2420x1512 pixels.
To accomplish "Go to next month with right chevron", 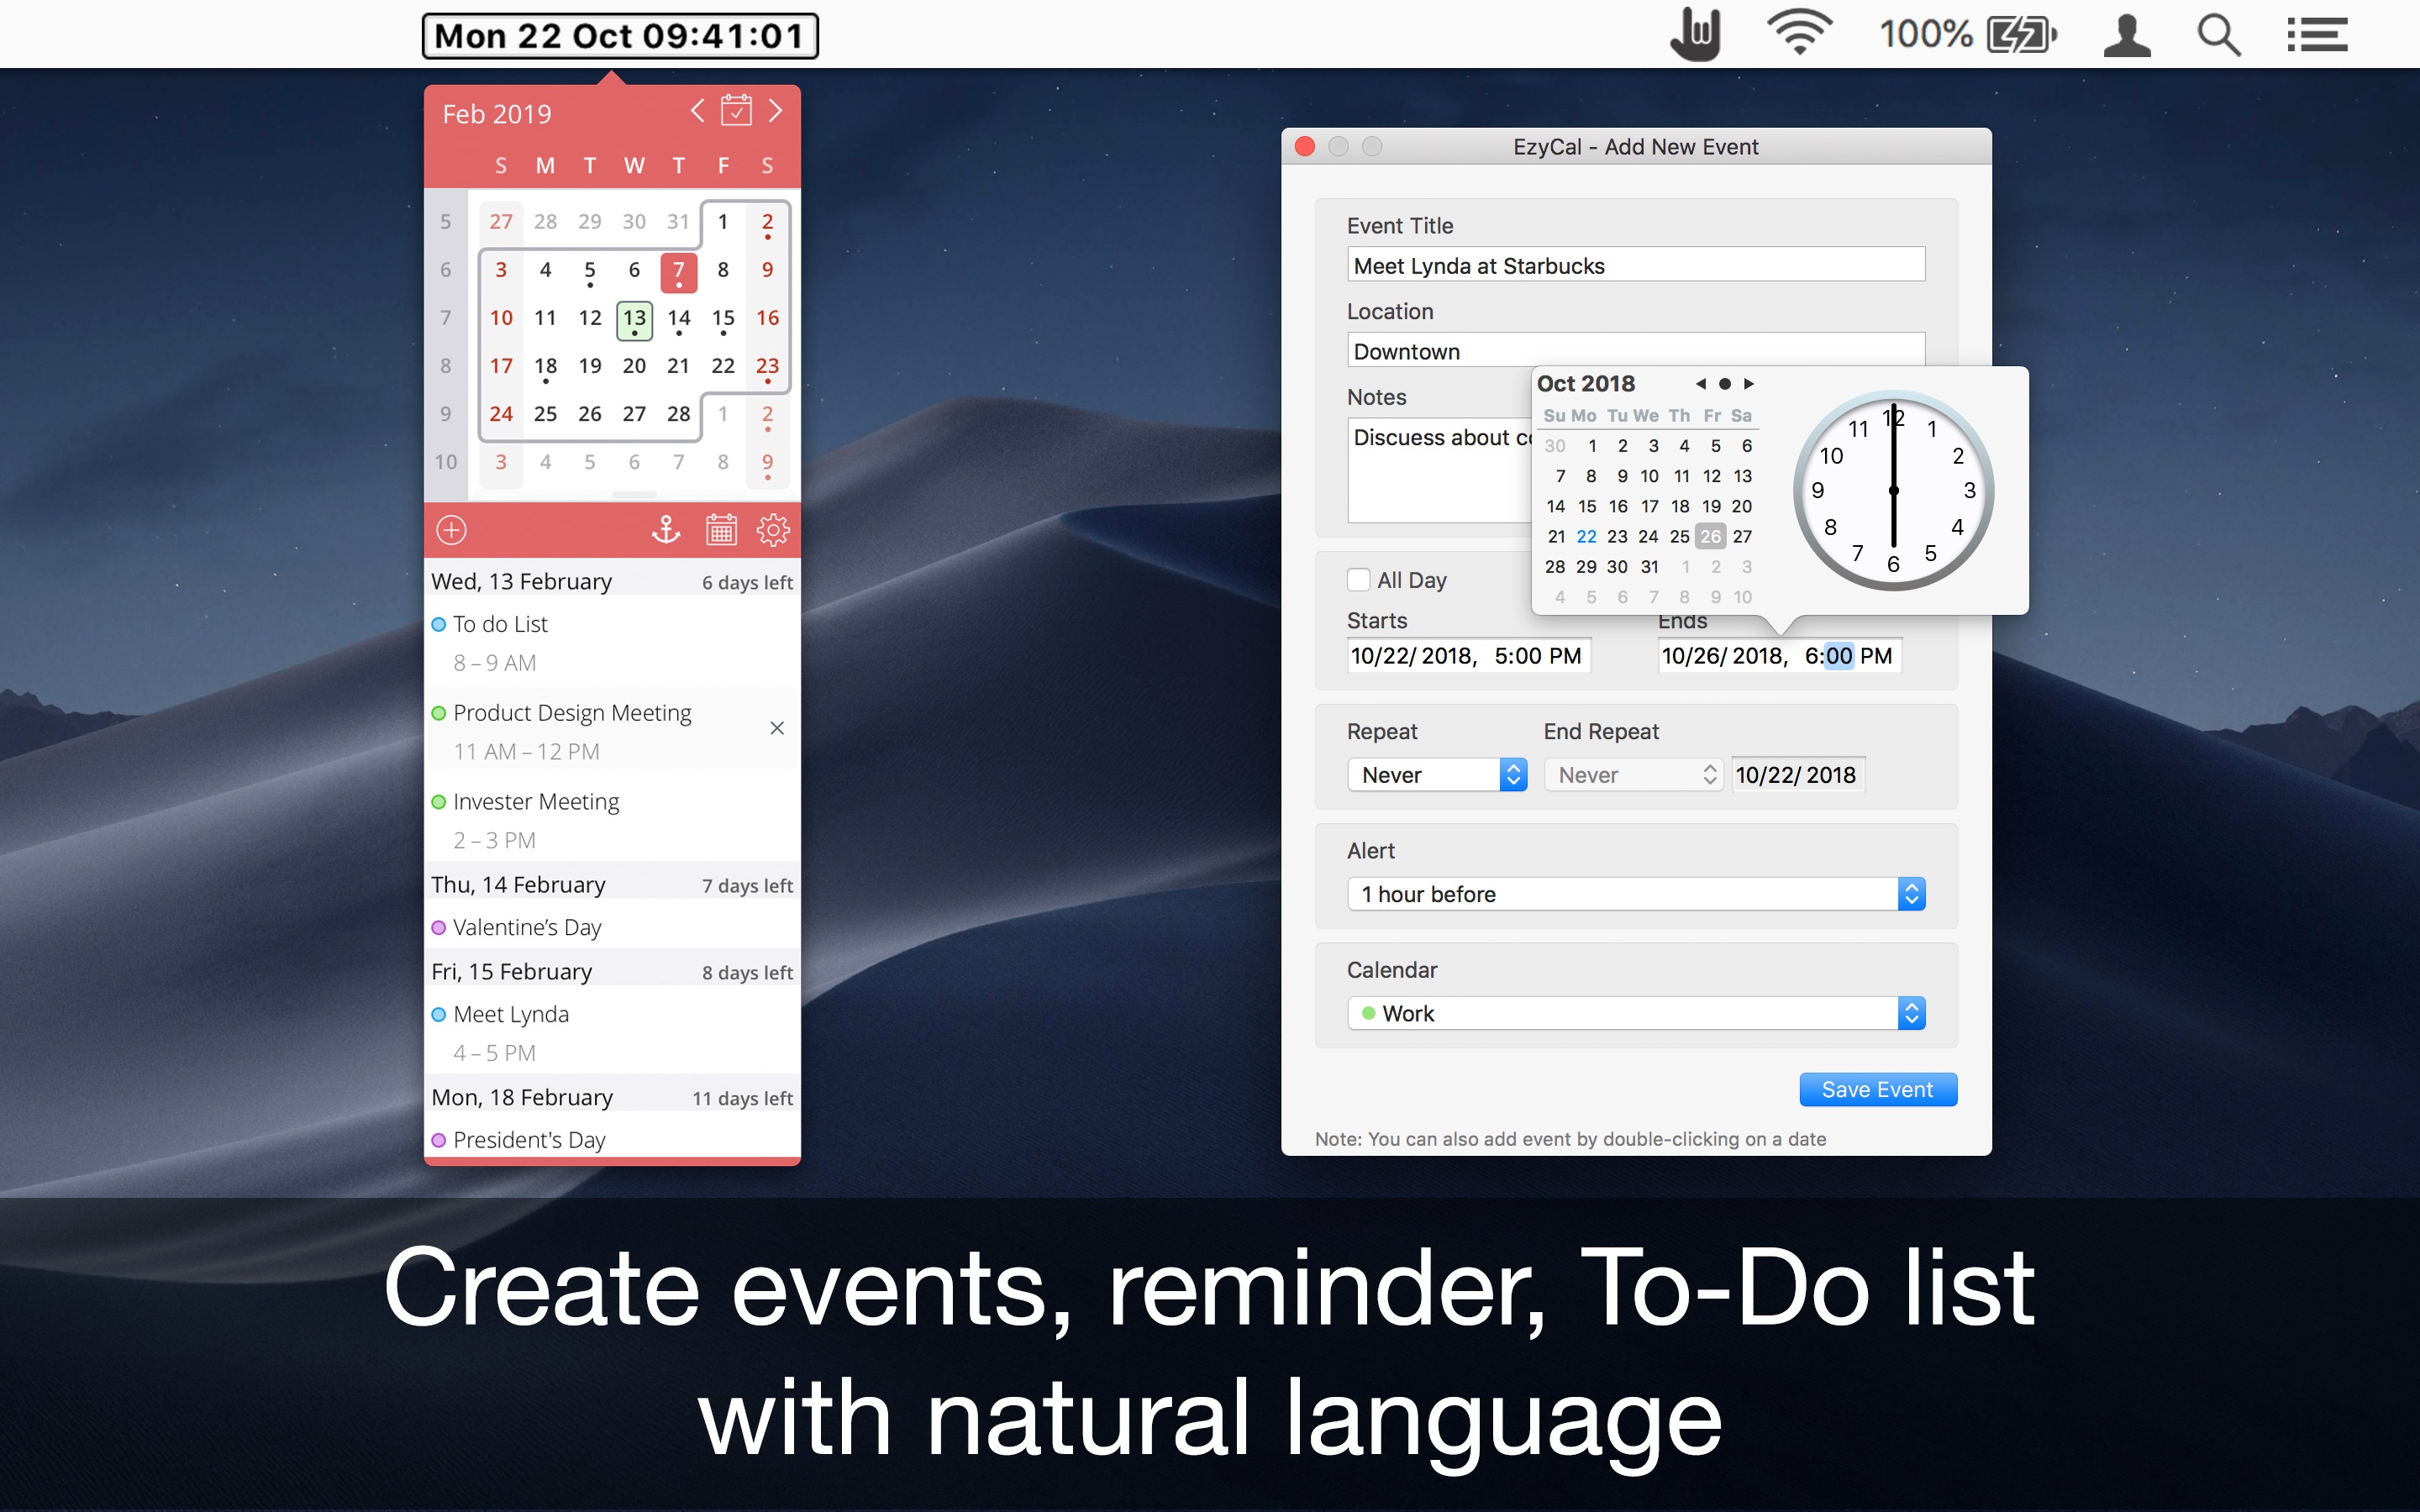I will (775, 111).
